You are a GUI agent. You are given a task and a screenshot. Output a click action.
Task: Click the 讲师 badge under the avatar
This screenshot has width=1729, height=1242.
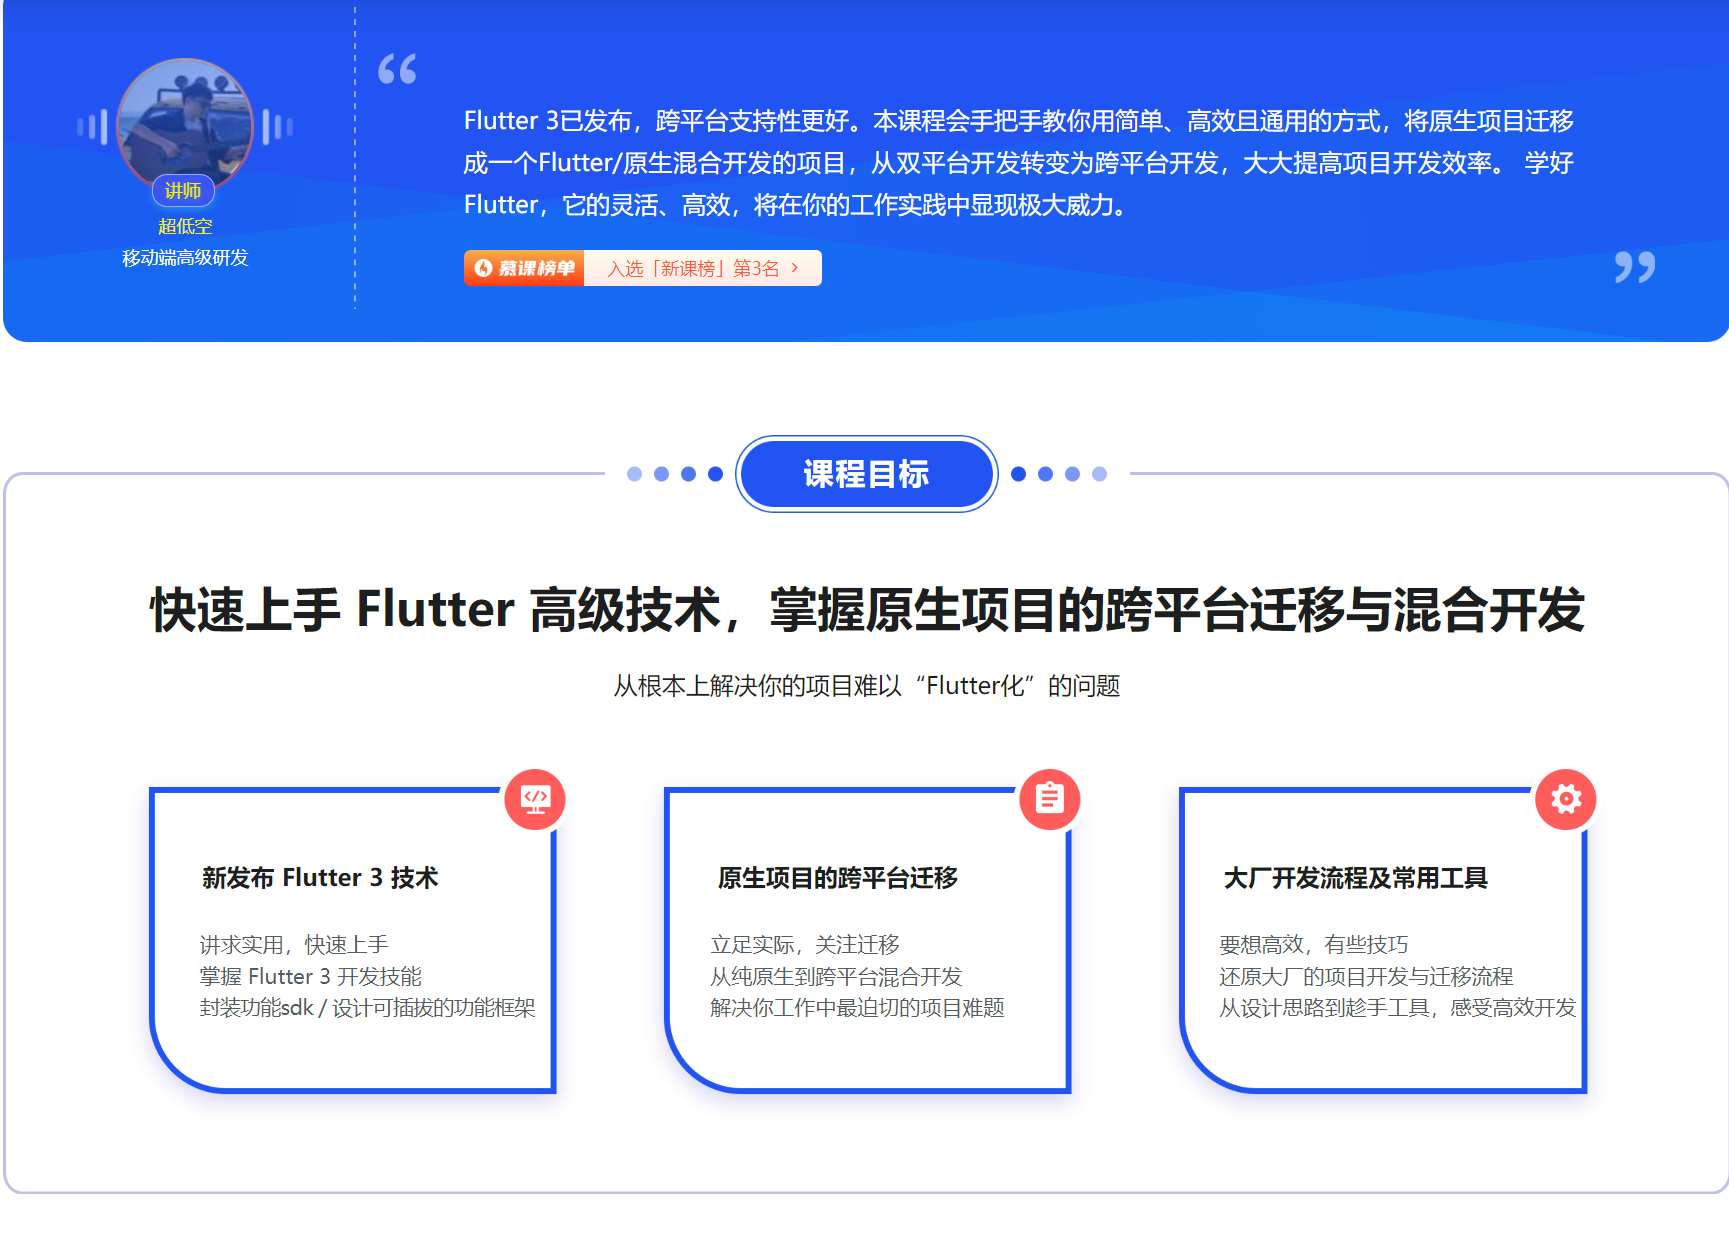(183, 190)
